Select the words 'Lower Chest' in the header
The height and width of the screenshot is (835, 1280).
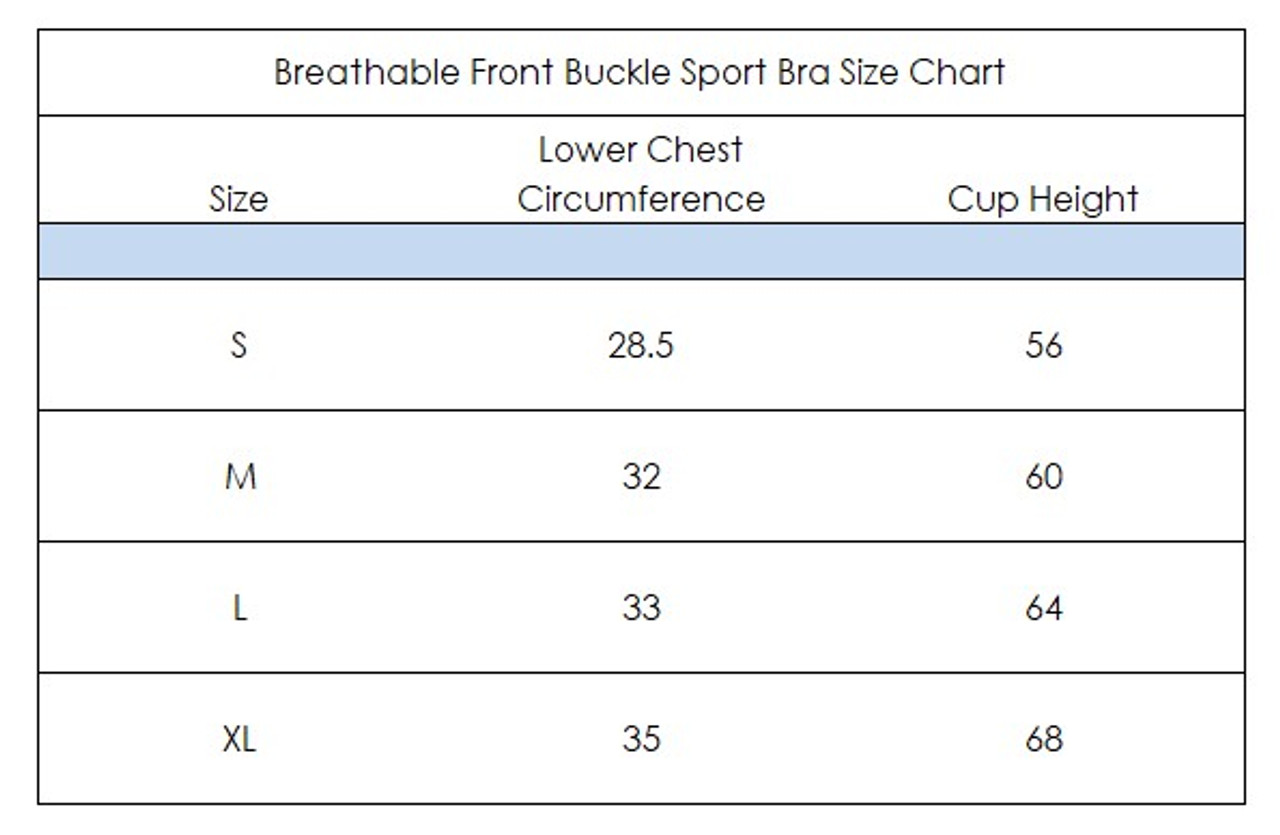[641, 150]
